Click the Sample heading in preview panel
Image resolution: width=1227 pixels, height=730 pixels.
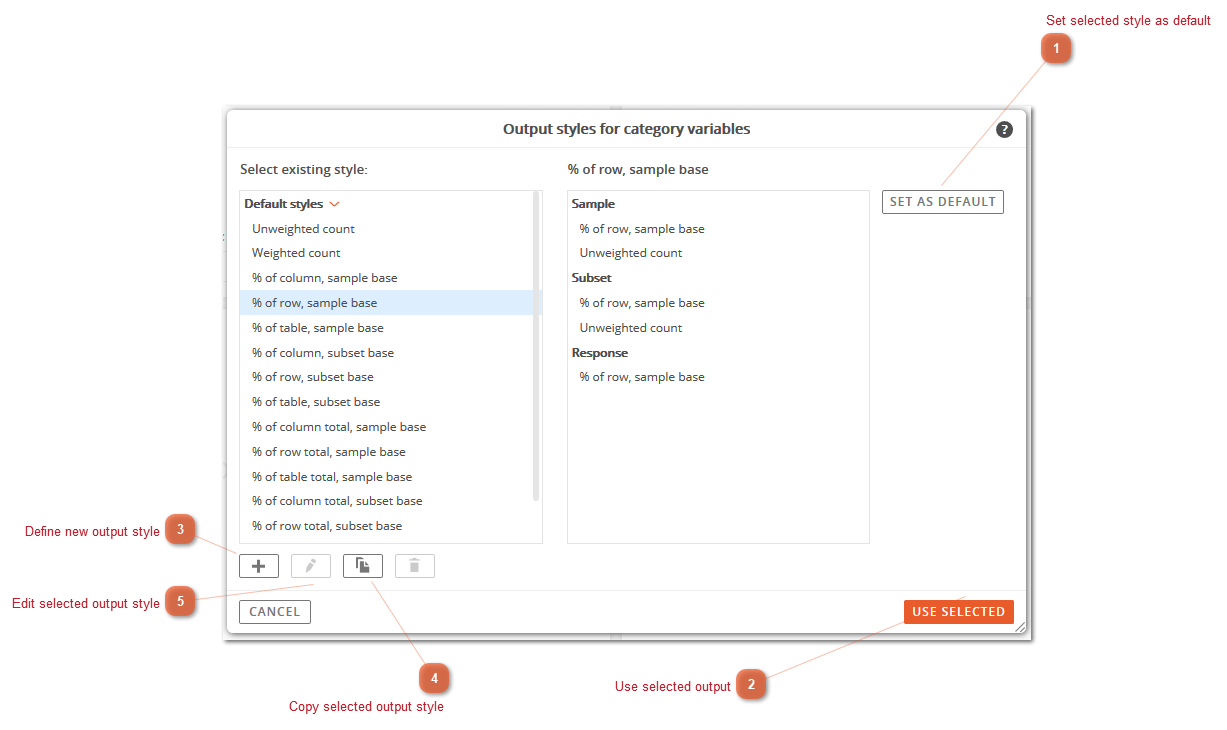tap(593, 204)
